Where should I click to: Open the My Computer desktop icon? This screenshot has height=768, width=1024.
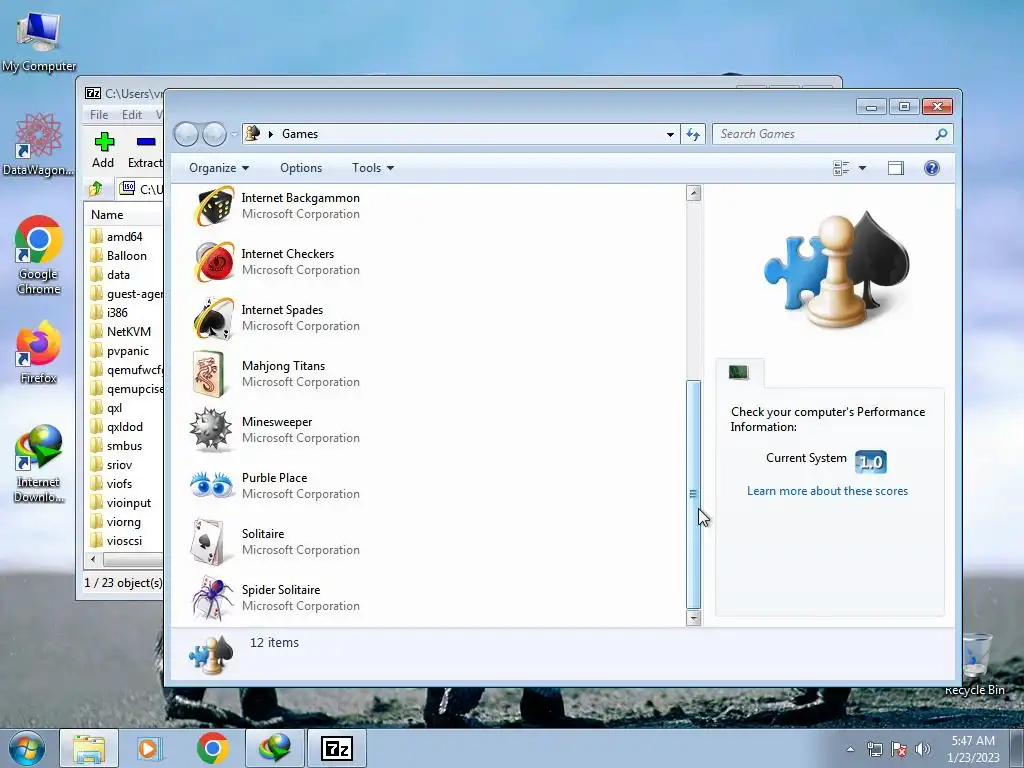[39, 40]
